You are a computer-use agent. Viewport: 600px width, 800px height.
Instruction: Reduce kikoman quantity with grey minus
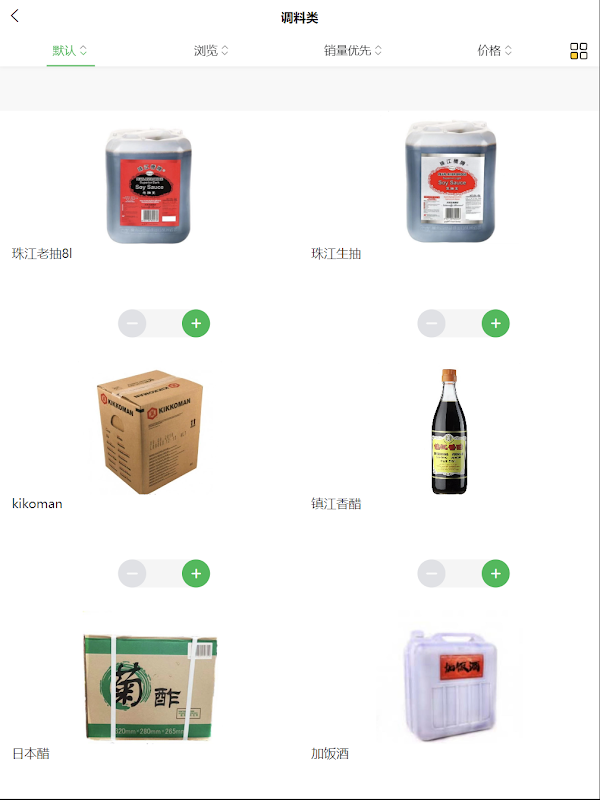(132, 573)
